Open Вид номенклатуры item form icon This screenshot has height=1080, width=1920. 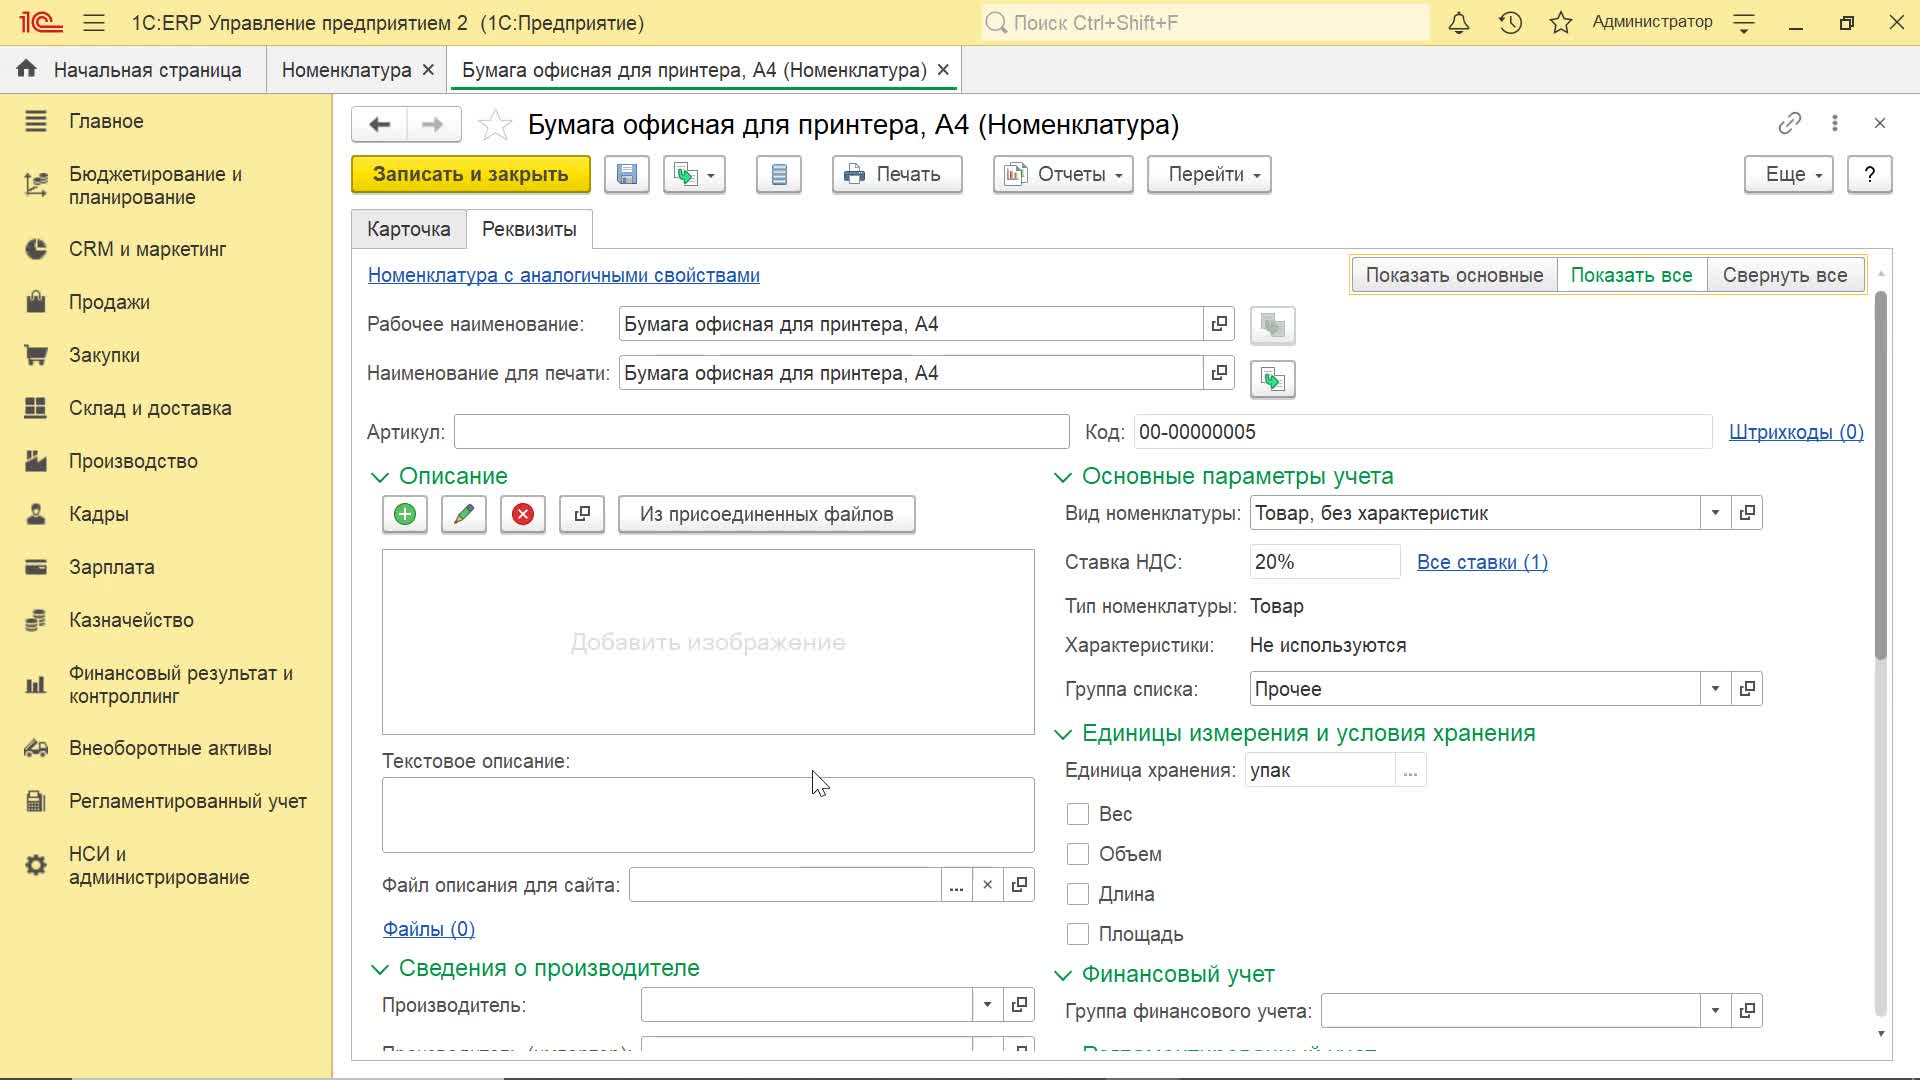tap(1747, 513)
